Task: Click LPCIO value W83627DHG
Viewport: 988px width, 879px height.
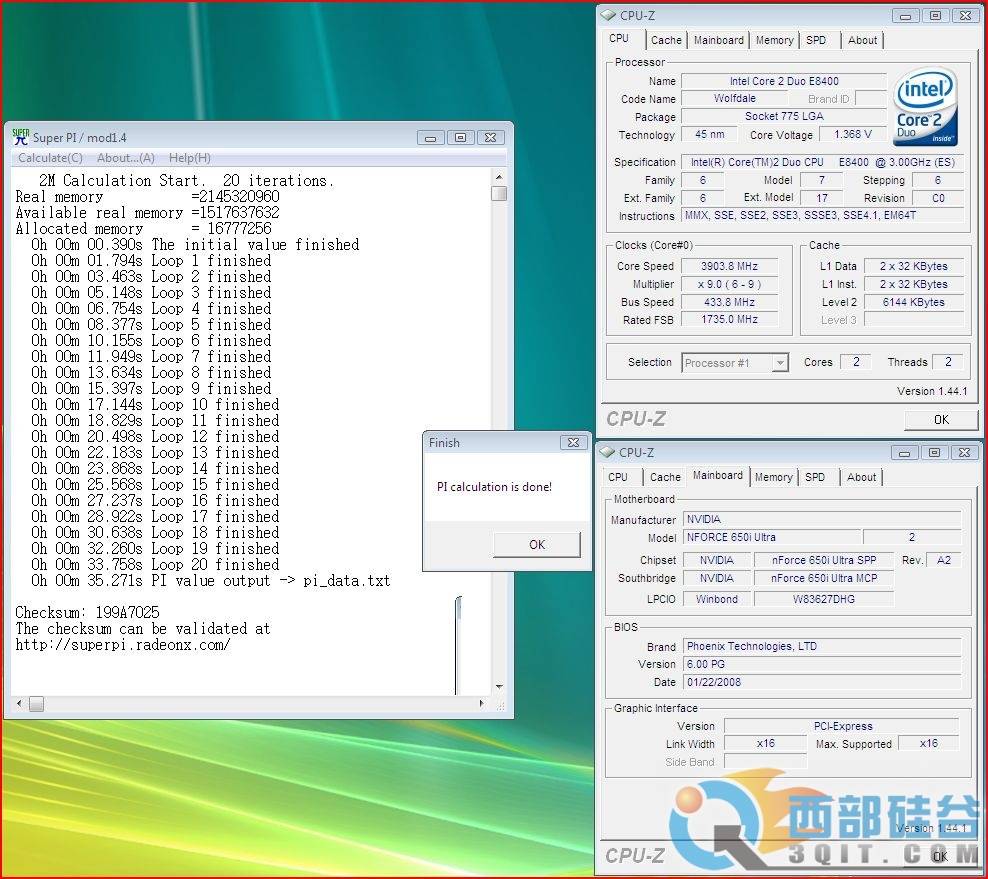Action: (x=824, y=599)
